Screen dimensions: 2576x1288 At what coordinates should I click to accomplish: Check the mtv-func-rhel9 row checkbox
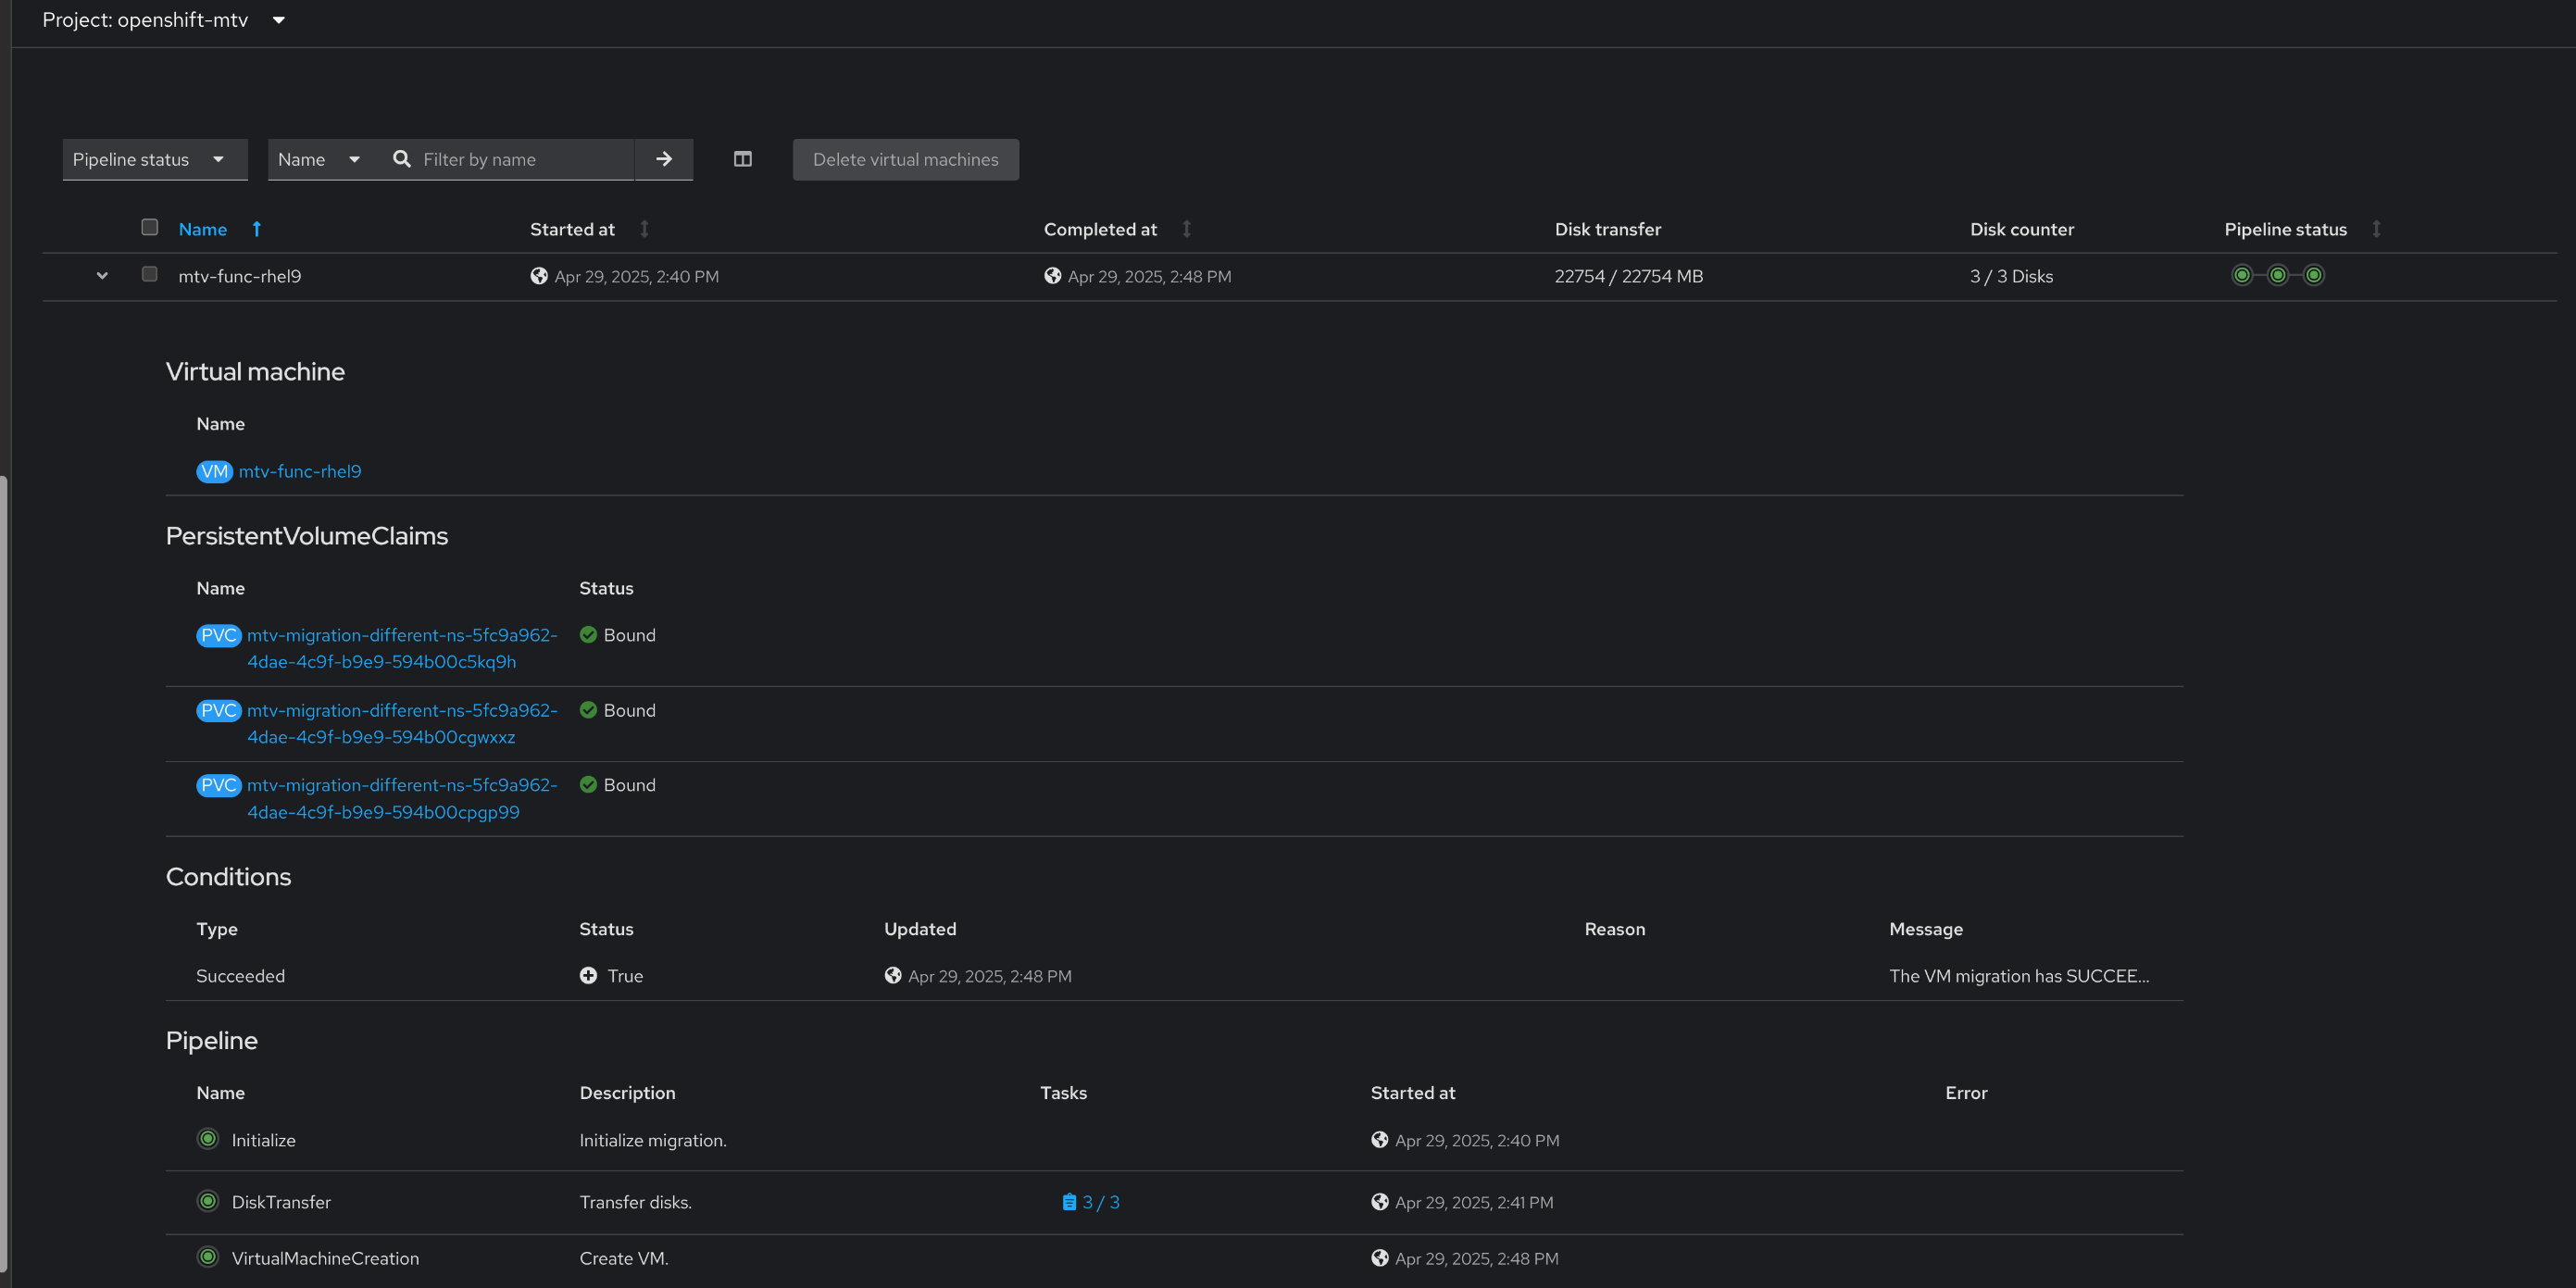150,274
